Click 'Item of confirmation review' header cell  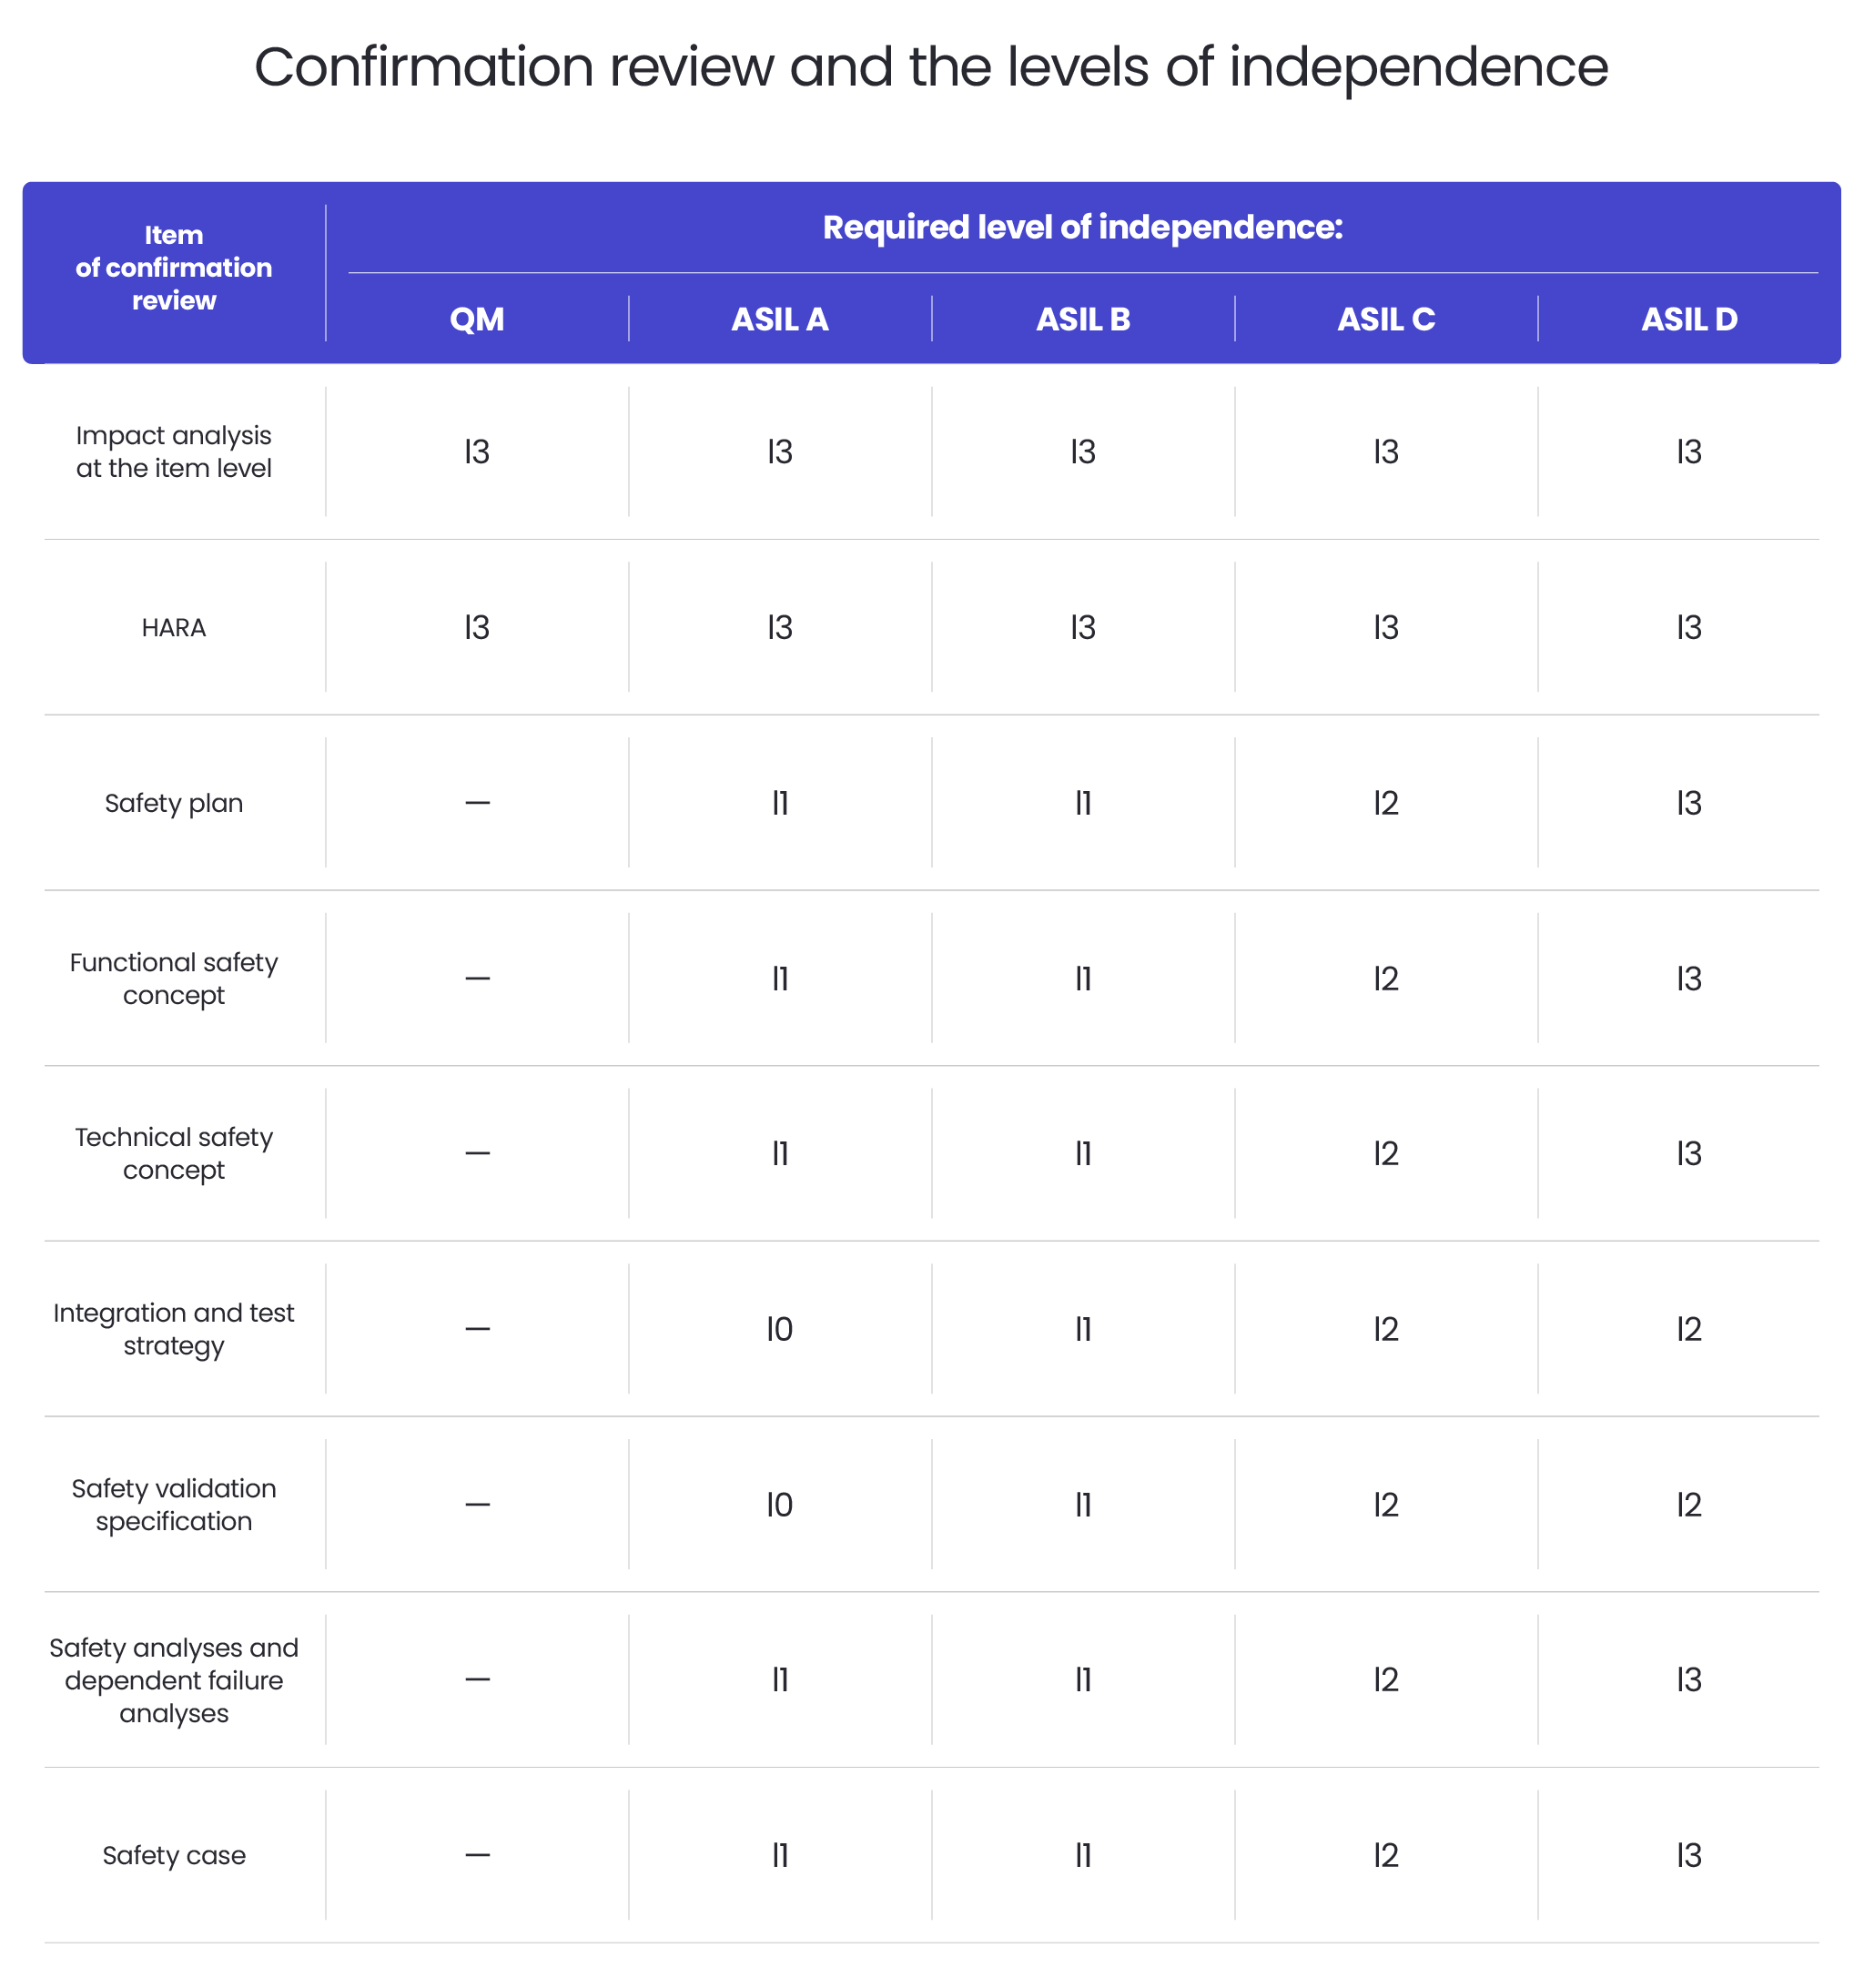[x=174, y=267]
